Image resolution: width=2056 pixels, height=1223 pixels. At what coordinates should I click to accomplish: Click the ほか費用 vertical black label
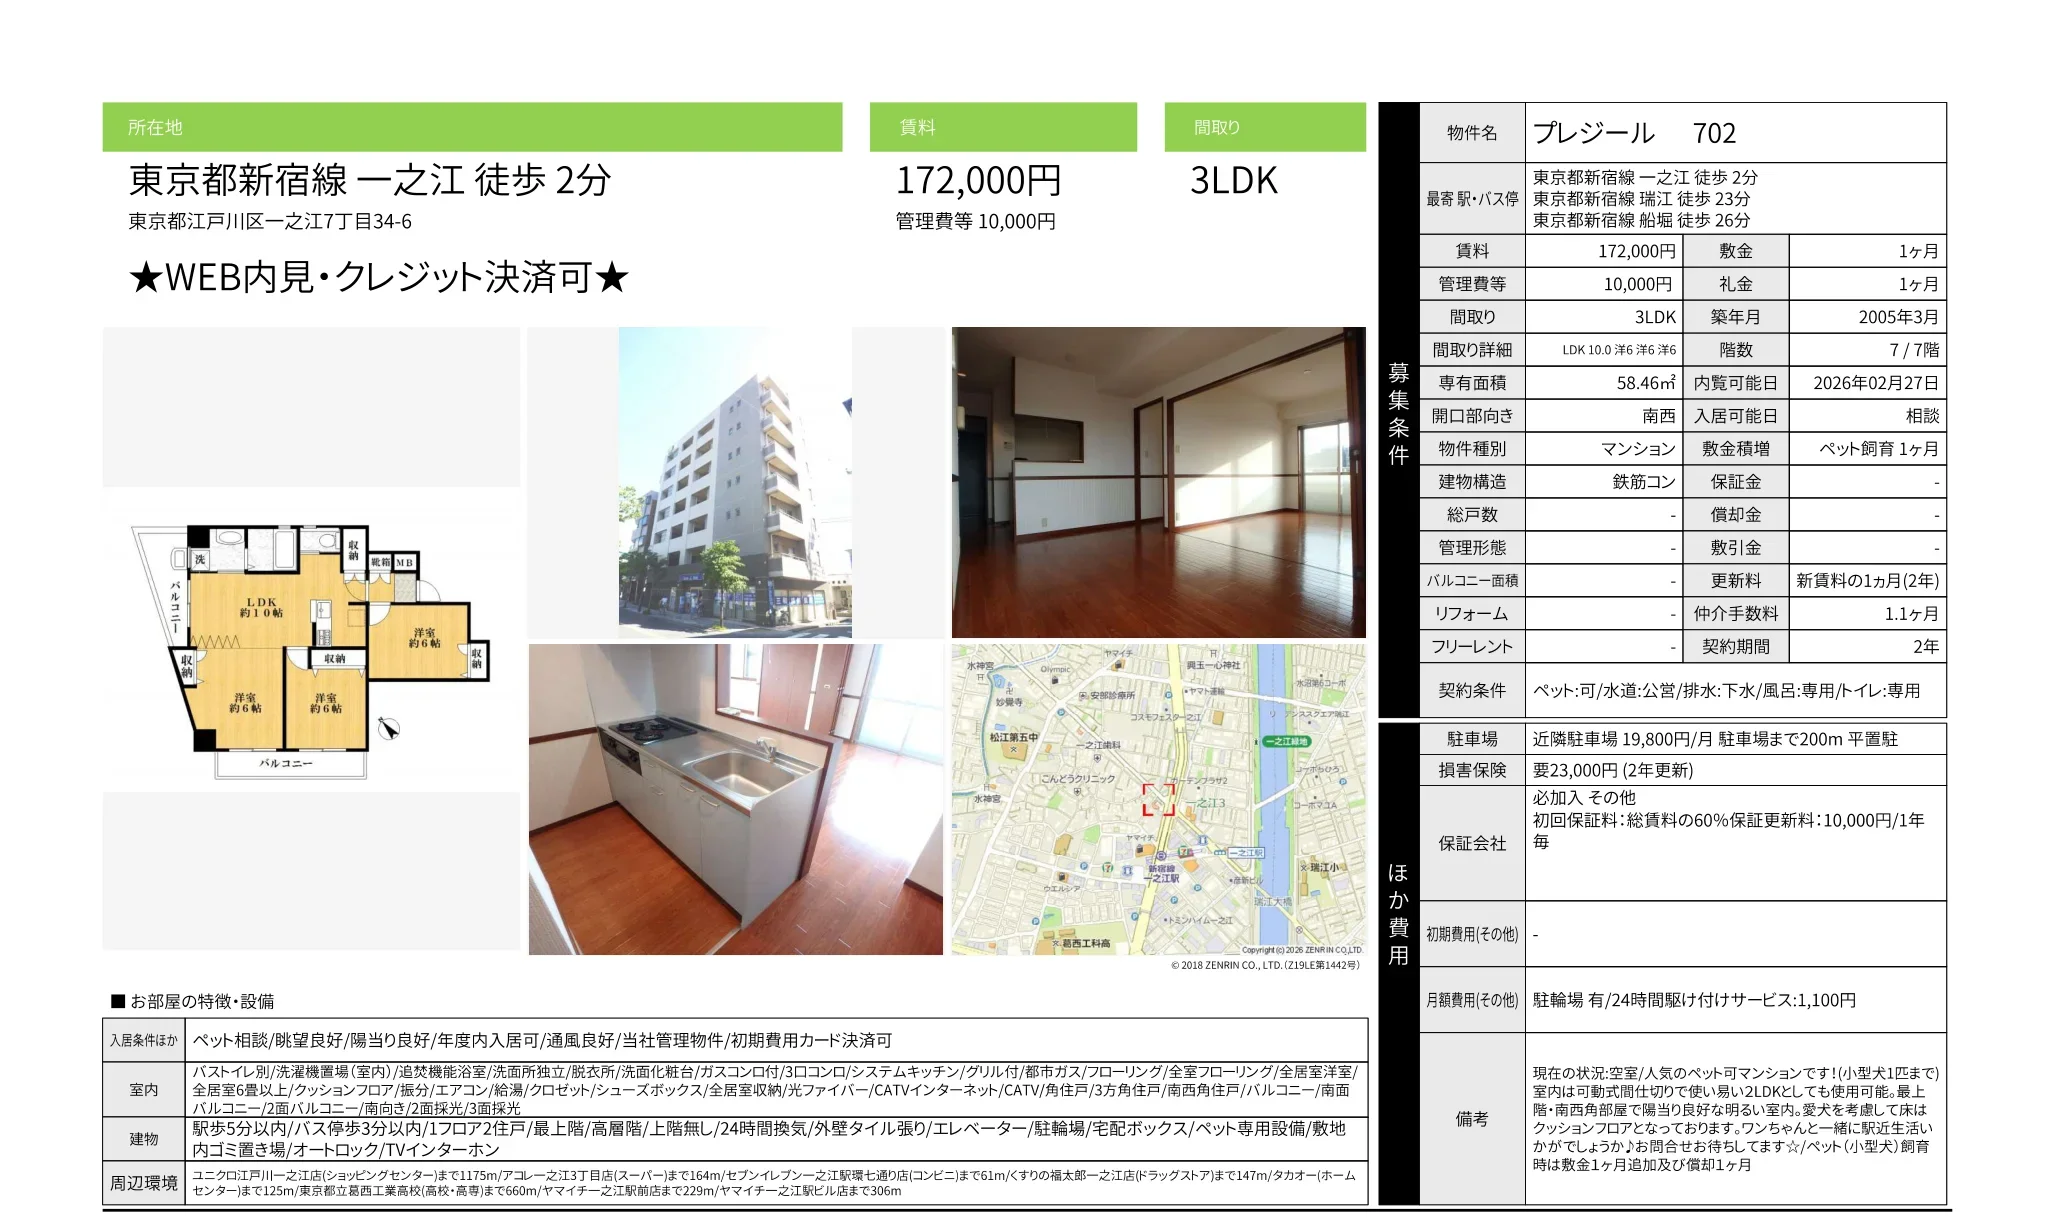coord(1398,913)
